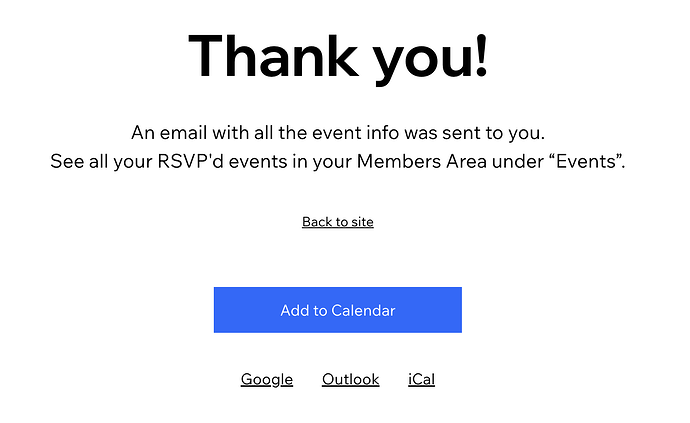Click the blue Add to Calendar button
The width and height of the screenshot is (690, 423).
pos(338,310)
